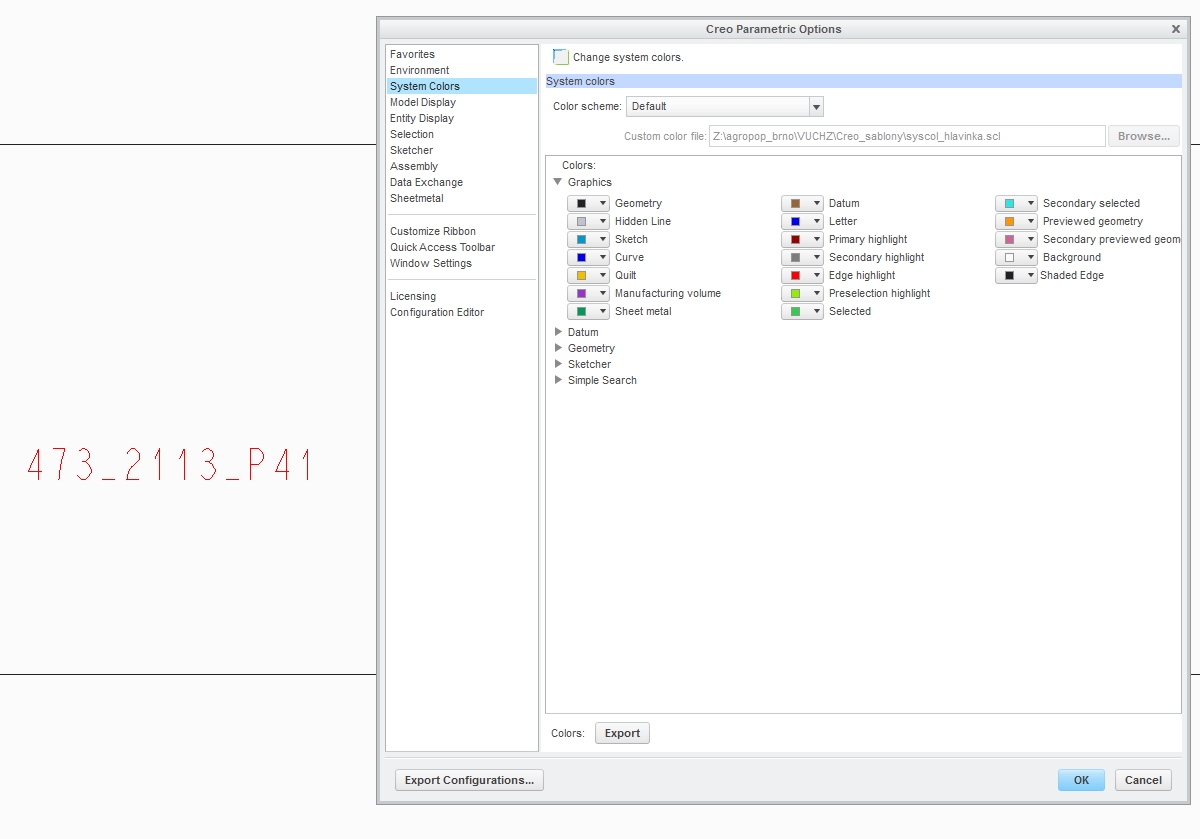This screenshot has width=1200, height=839.
Task: Open the Primary highlight color dropdown
Action: click(802, 239)
